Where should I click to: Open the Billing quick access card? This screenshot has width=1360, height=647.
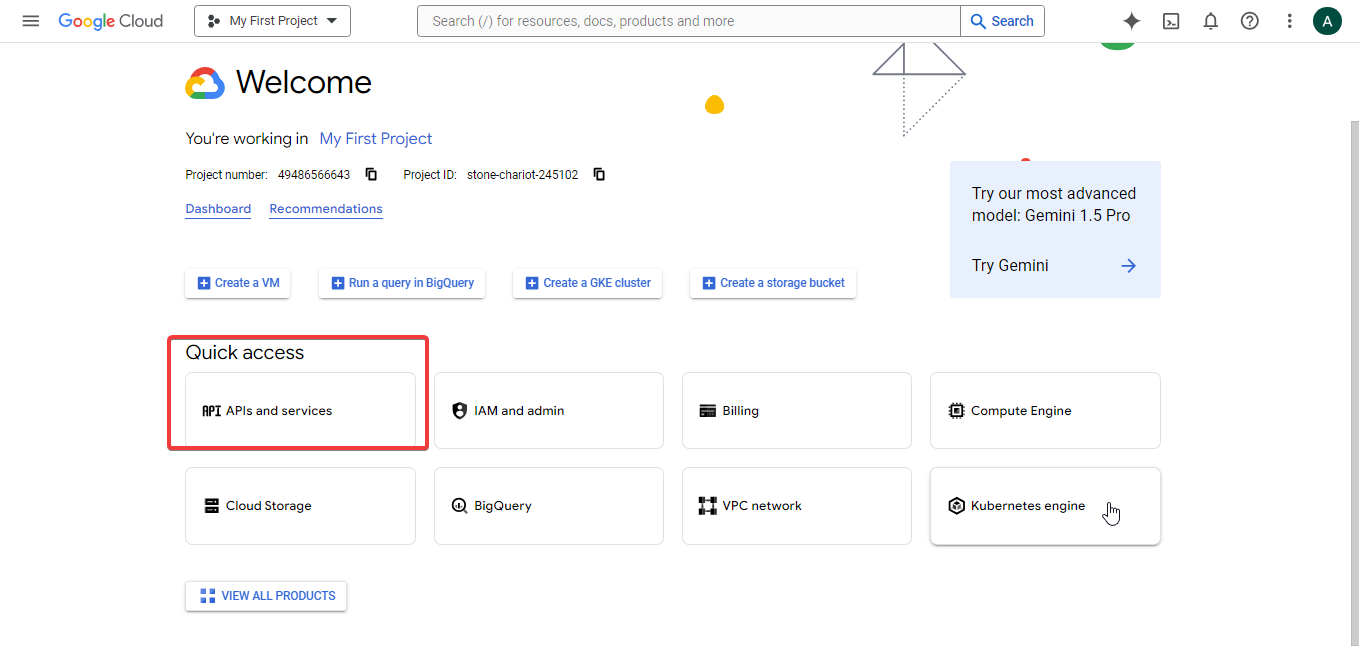click(x=797, y=411)
